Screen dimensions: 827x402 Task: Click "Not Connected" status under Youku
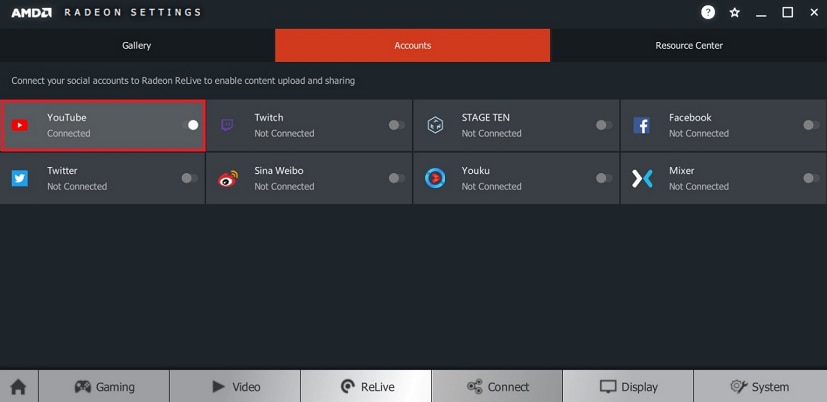click(492, 187)
